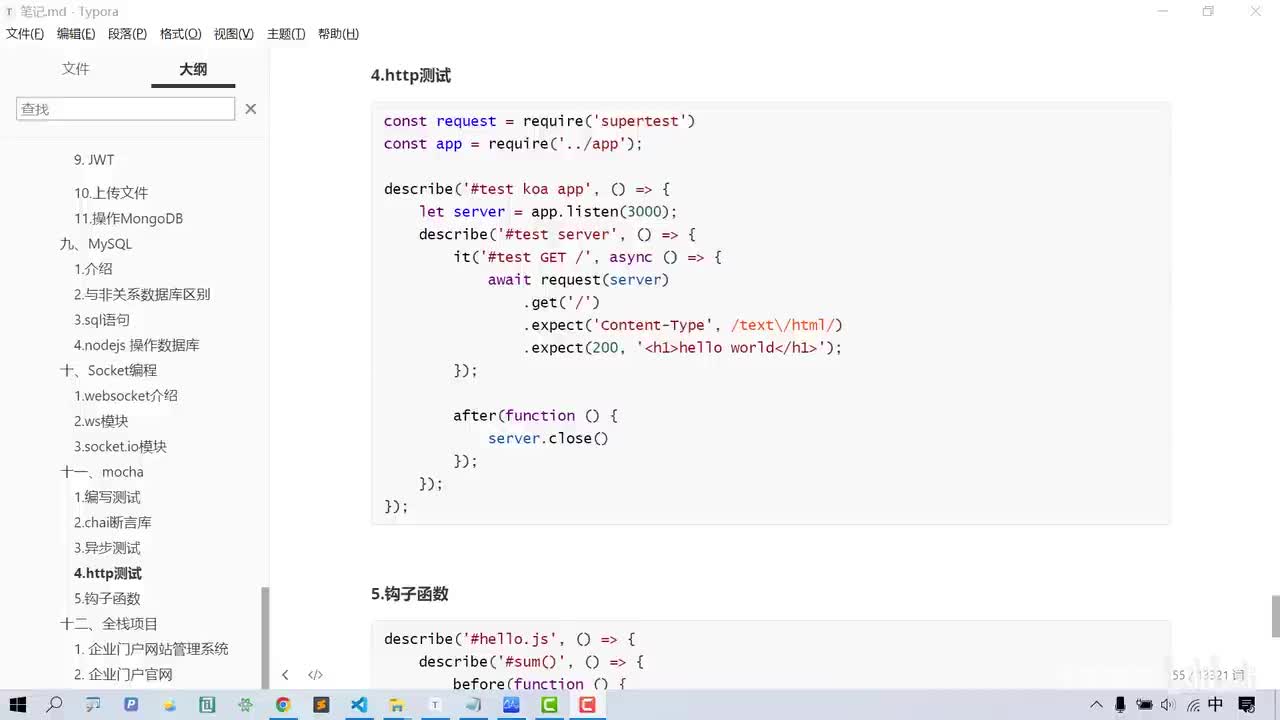Select the 大纲 outline tab
This screenshot has width=1280, height=720.
193,69
